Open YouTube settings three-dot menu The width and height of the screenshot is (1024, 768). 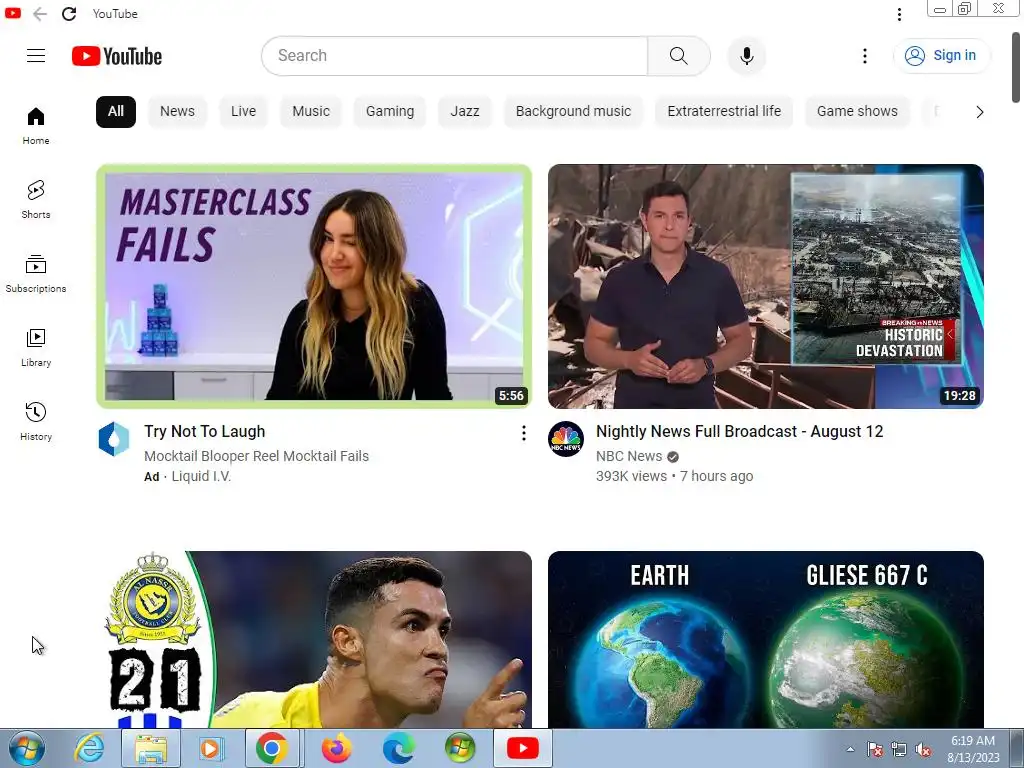[865, 56]
